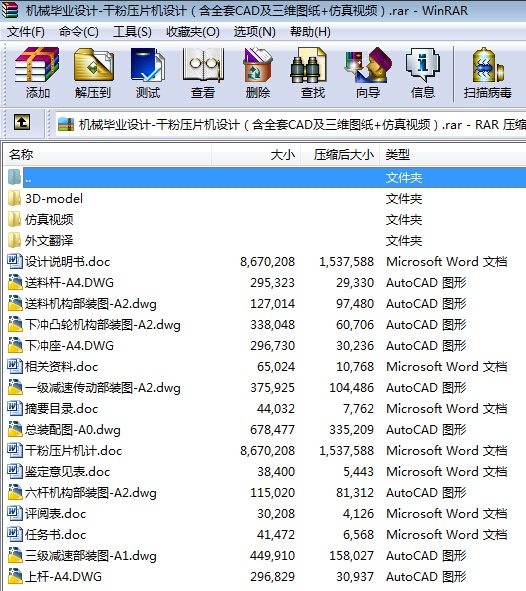
Task: Open the 命令(C) menu
Action: pos(79,32)
